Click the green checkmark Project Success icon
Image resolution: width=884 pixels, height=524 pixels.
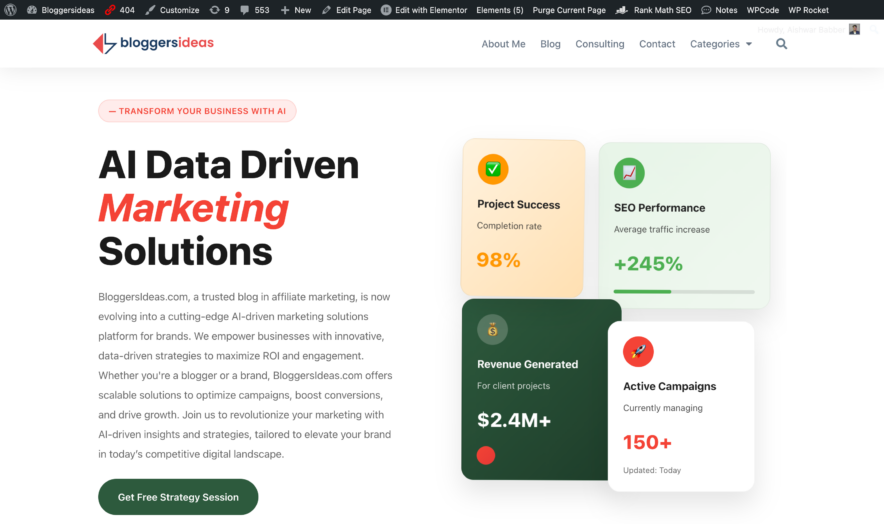pos(492,169)
